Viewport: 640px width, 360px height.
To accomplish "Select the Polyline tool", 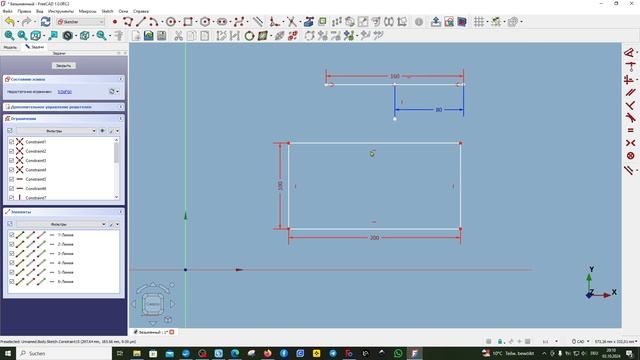I will pos(128,22).
